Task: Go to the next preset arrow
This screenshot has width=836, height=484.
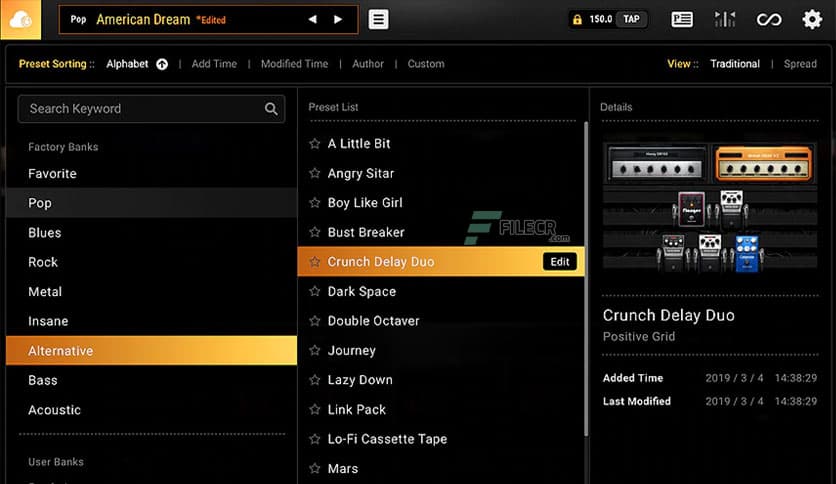Action: (x=338, y=19)
